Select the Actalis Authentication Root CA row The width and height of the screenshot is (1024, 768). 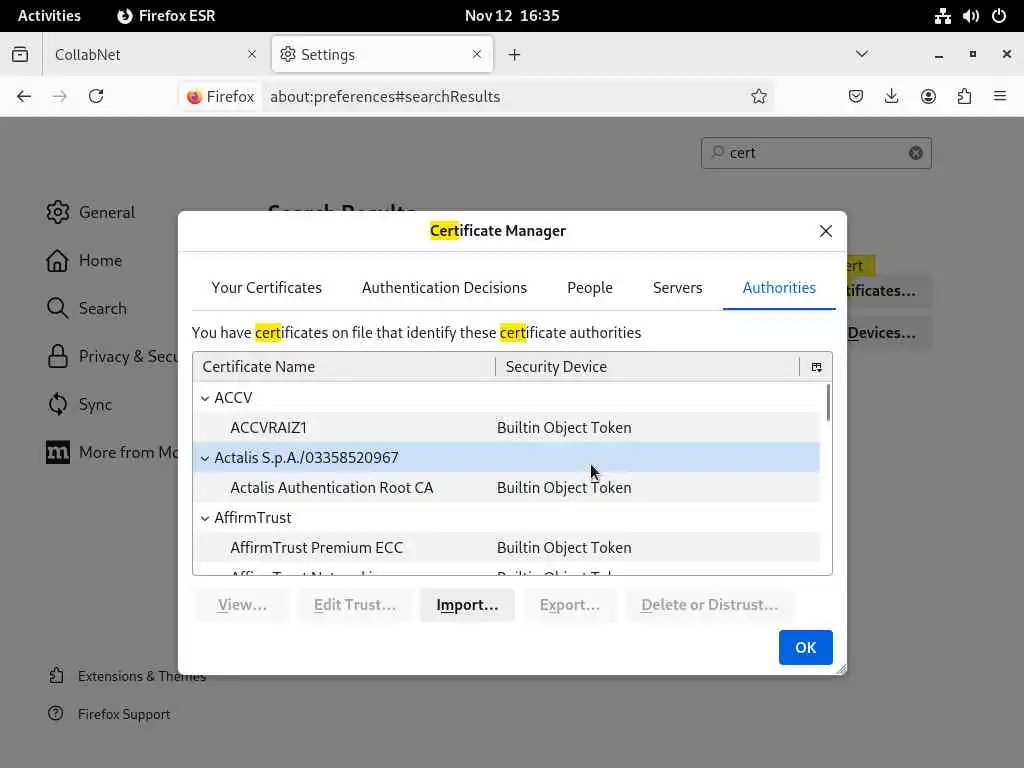(506, 488)
